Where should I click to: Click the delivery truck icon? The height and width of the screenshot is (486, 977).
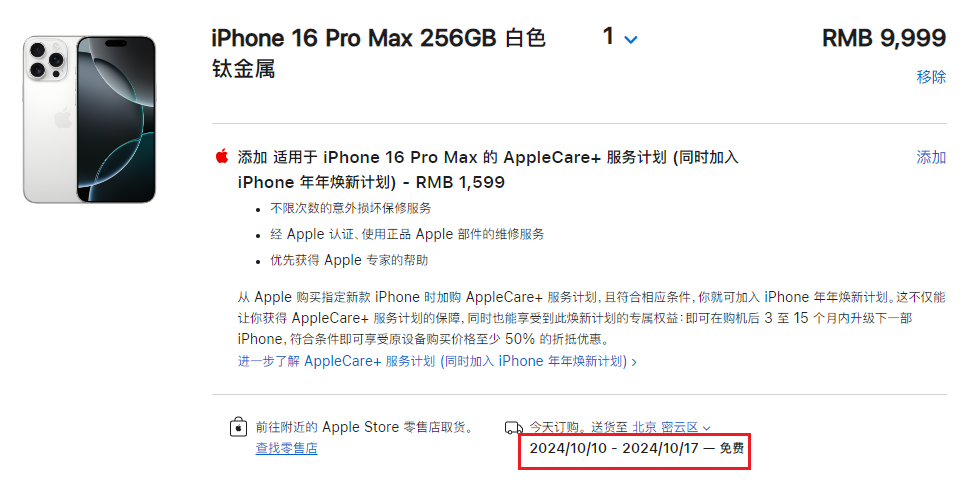pos(513,427)
